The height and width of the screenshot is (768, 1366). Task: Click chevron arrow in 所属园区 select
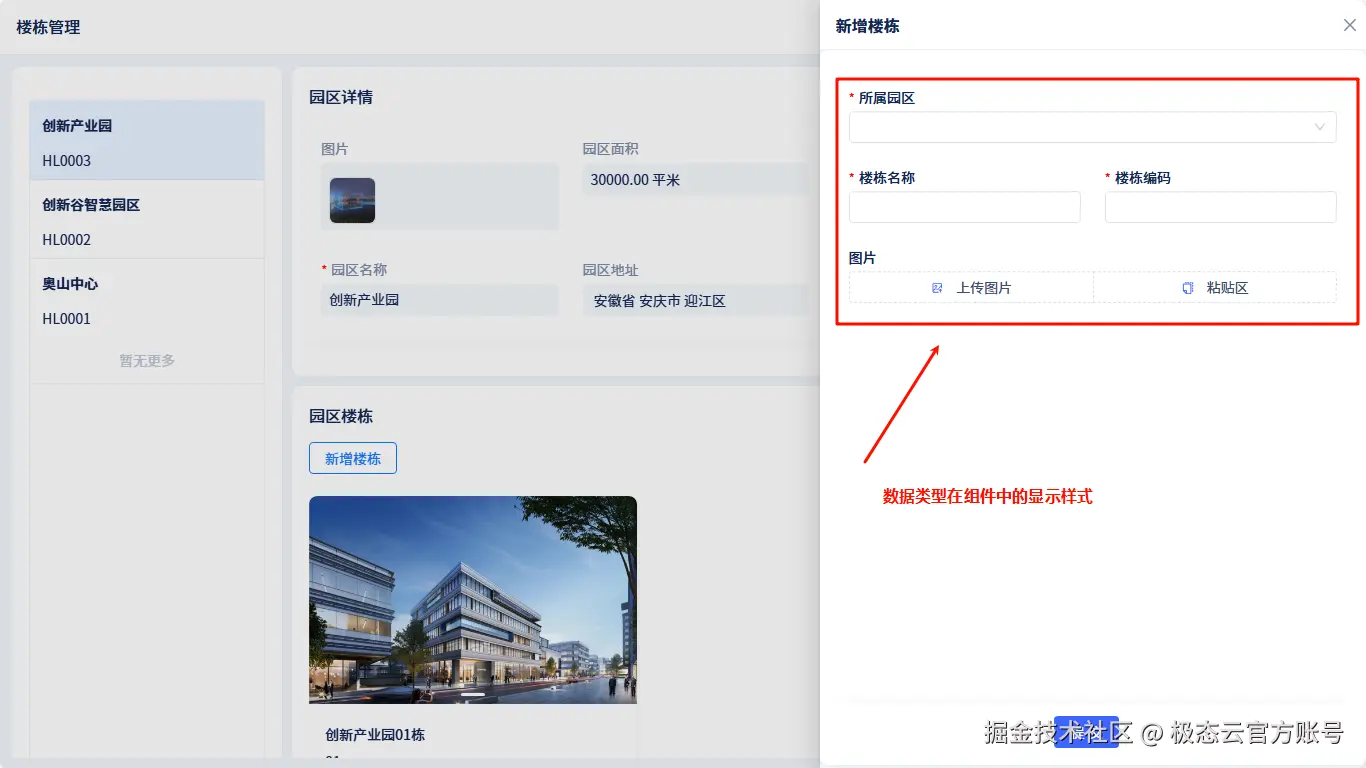click(1320, 127)
